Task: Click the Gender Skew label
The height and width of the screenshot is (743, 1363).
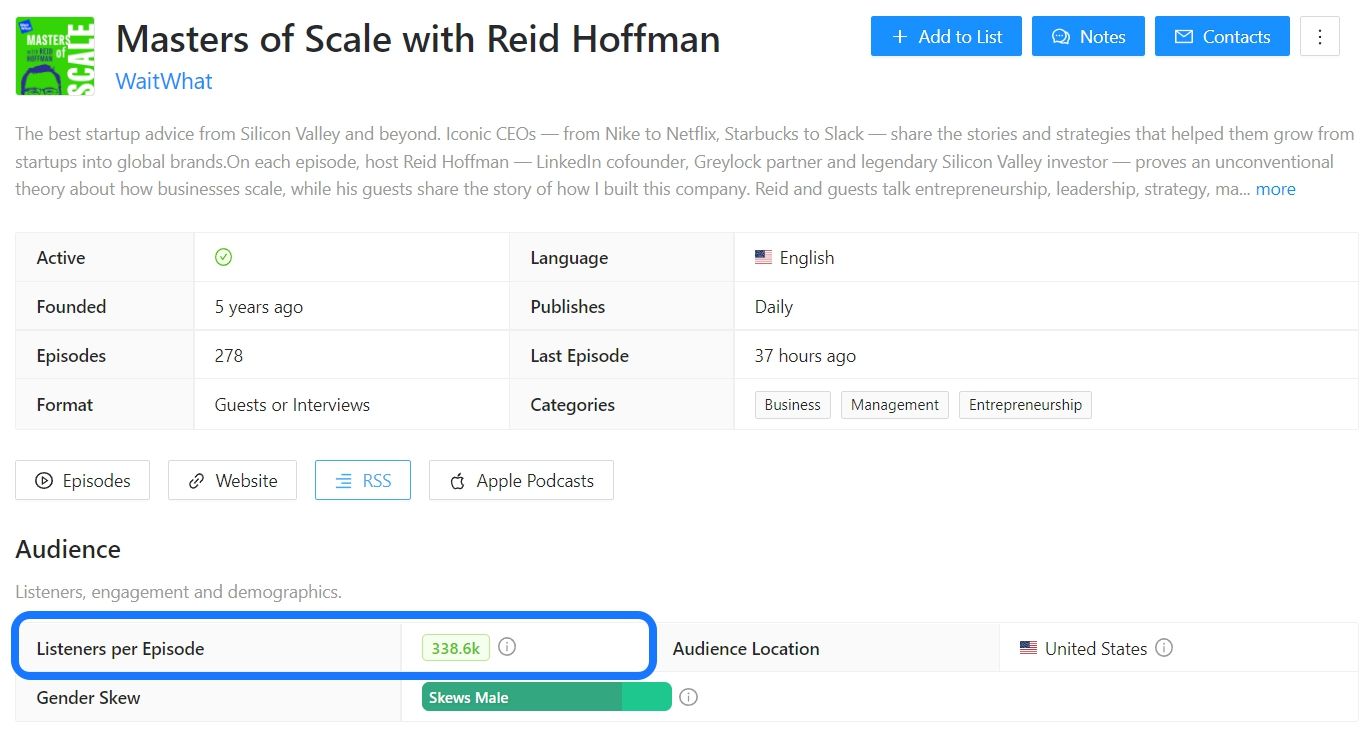Action: (x=88, y=697)
